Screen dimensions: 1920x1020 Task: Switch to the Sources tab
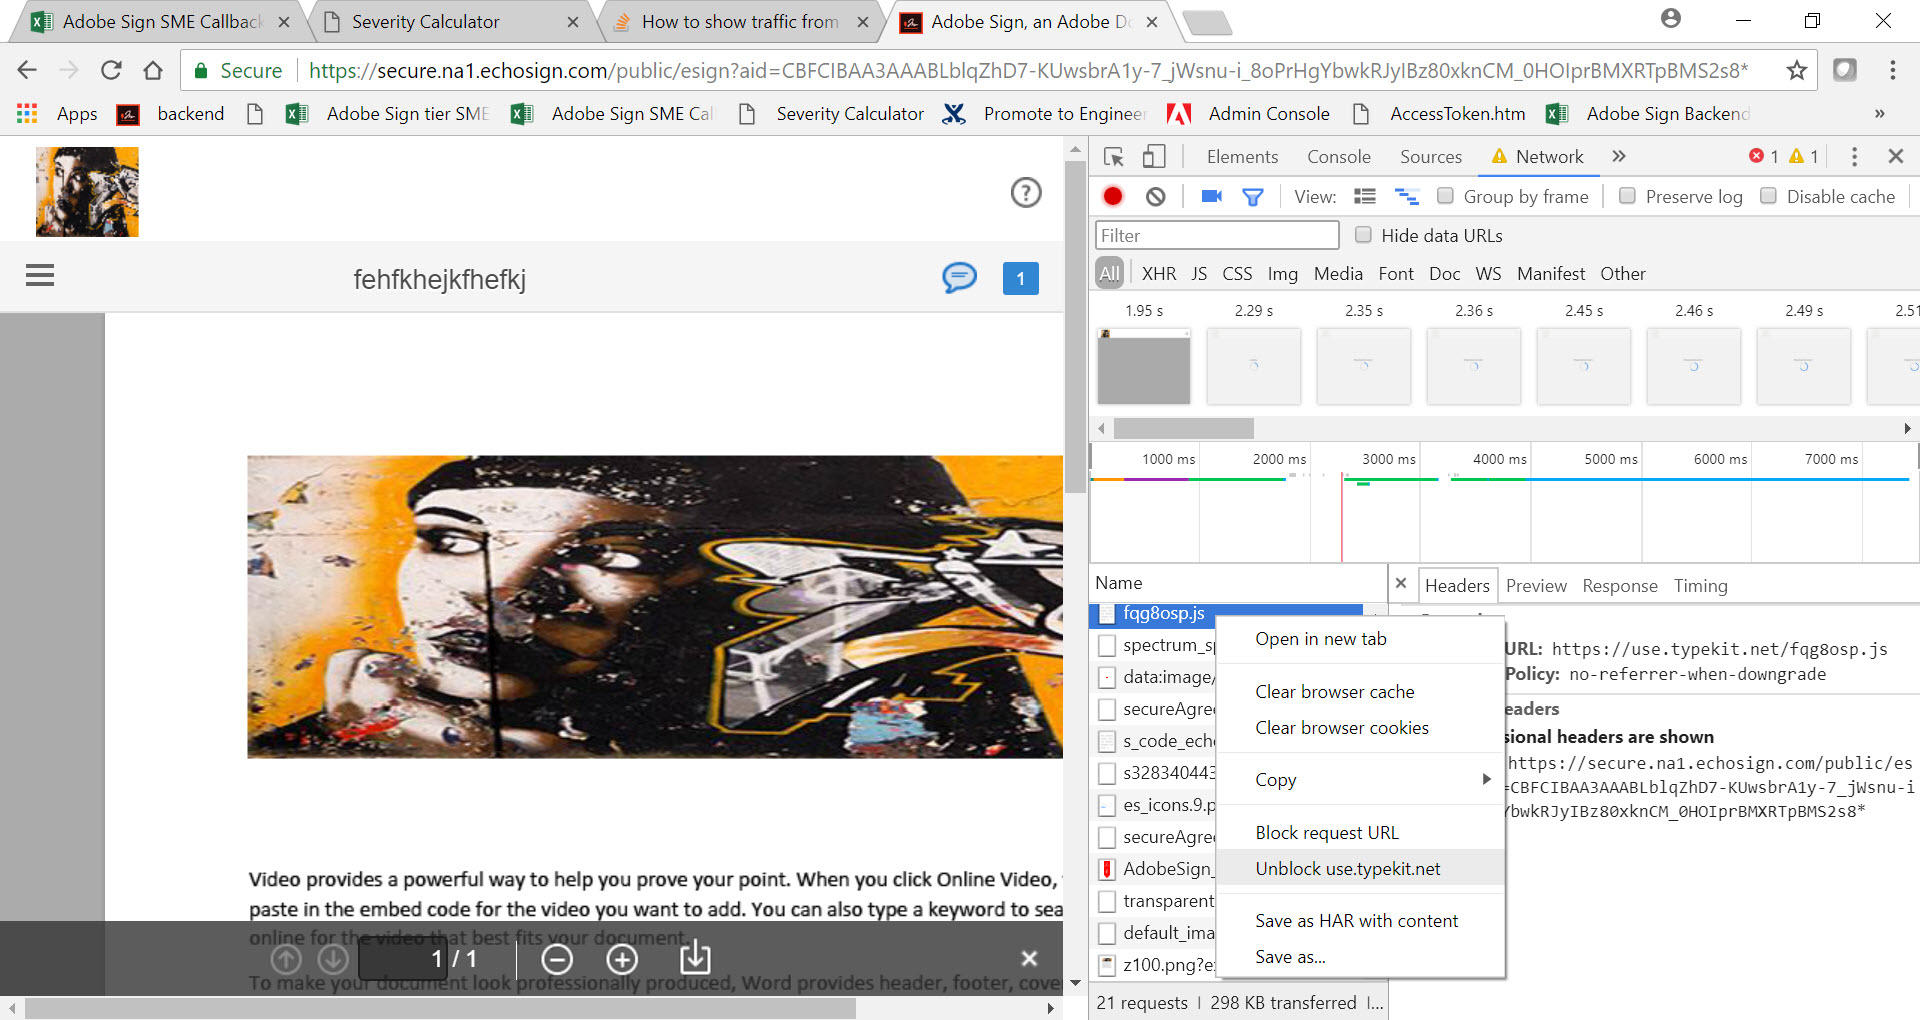1430,157
